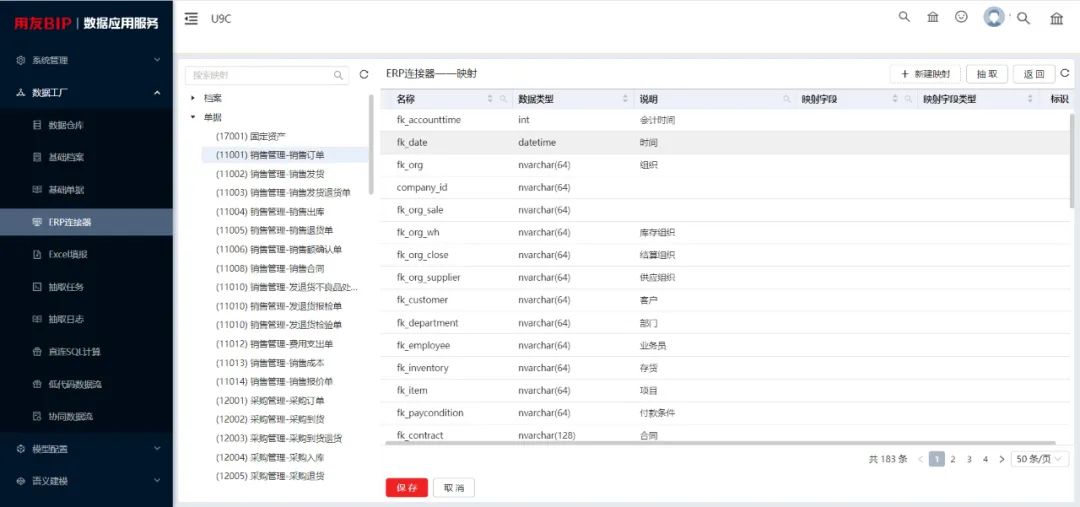Click the 抽取任务 sidebar icon
The width and height of the screenshot is (1080, 507).
click(37, 287)
